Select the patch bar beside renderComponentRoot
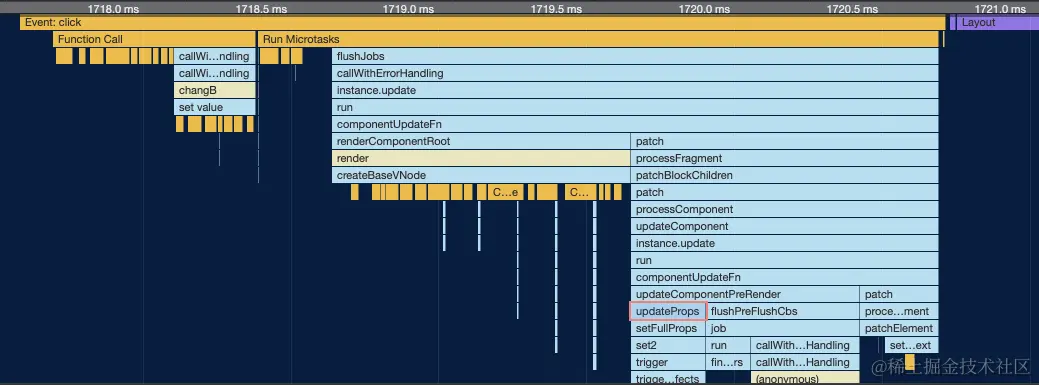This screenshot has width=1039, height=385. point(785,142)
